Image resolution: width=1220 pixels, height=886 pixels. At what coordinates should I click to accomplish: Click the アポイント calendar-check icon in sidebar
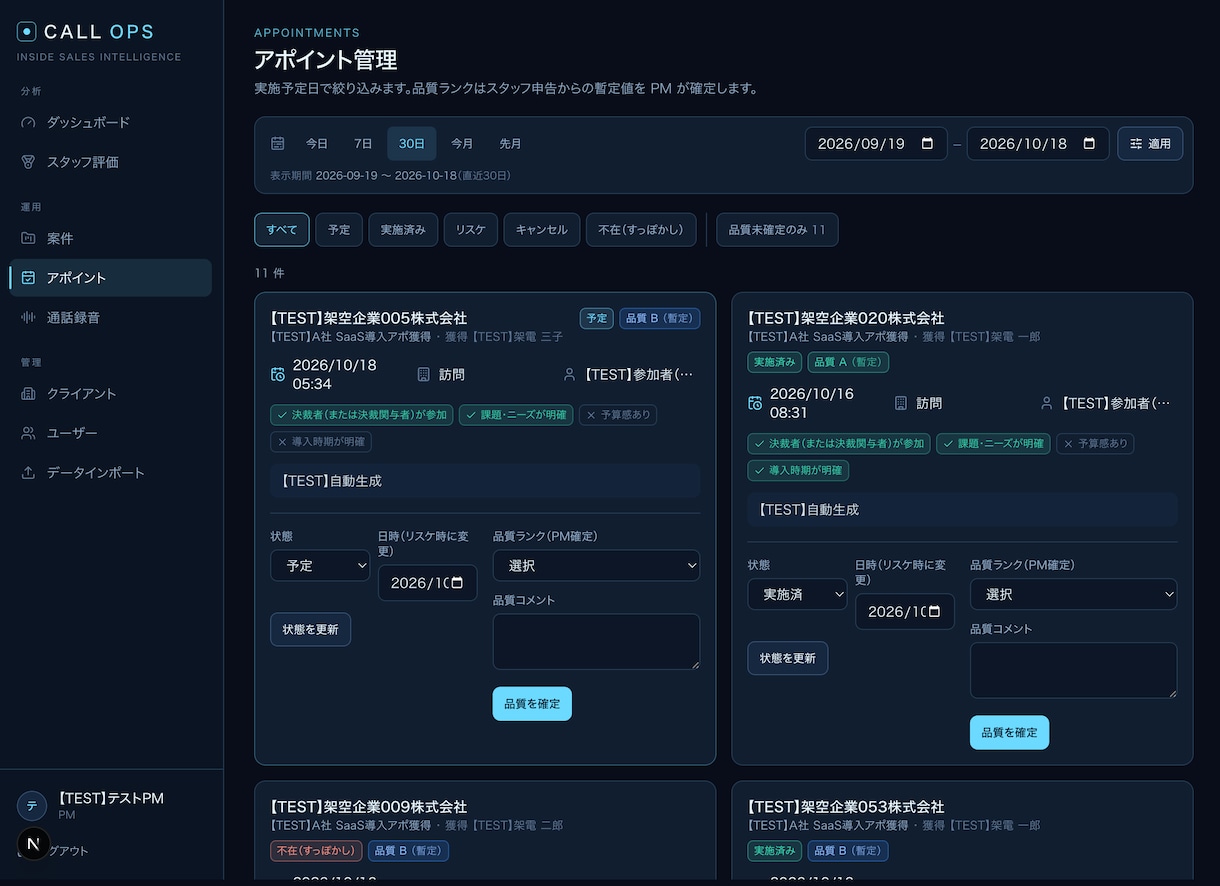(x=28, y=278)
